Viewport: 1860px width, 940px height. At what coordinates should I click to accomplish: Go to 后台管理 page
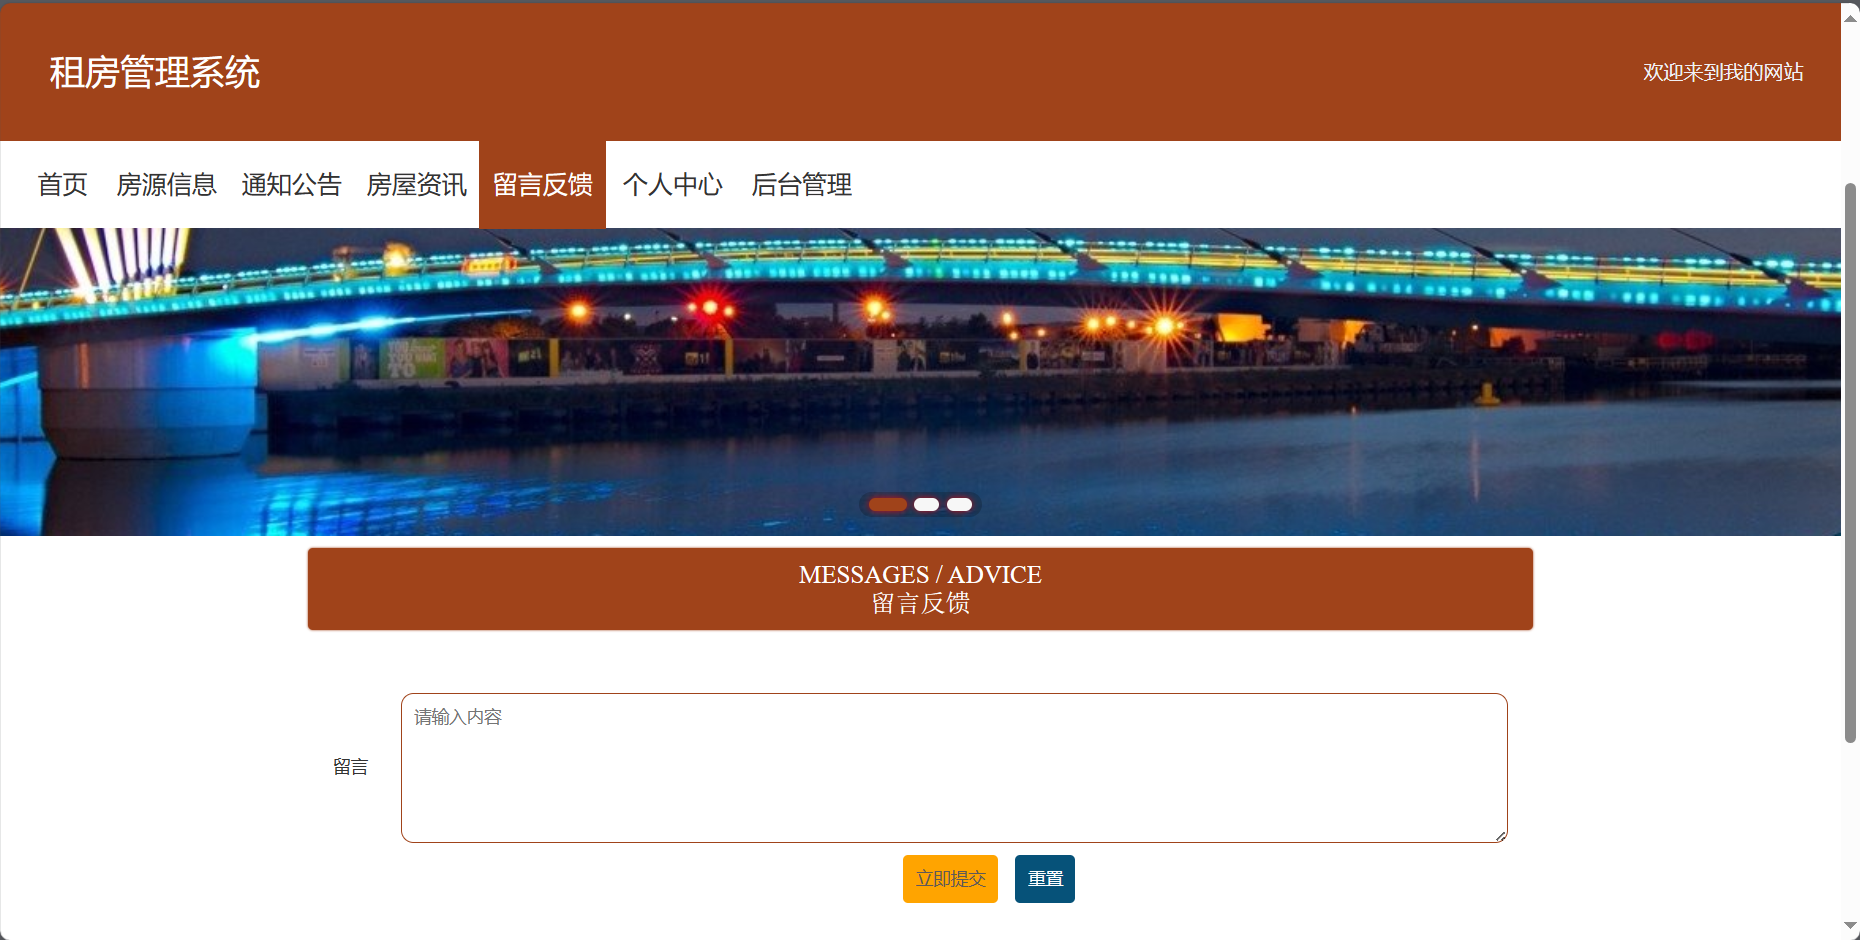801,185
